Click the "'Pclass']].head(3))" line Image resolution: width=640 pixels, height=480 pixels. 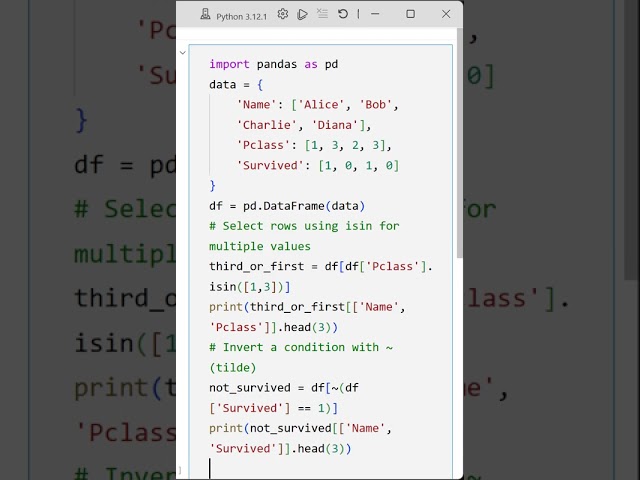273,327
